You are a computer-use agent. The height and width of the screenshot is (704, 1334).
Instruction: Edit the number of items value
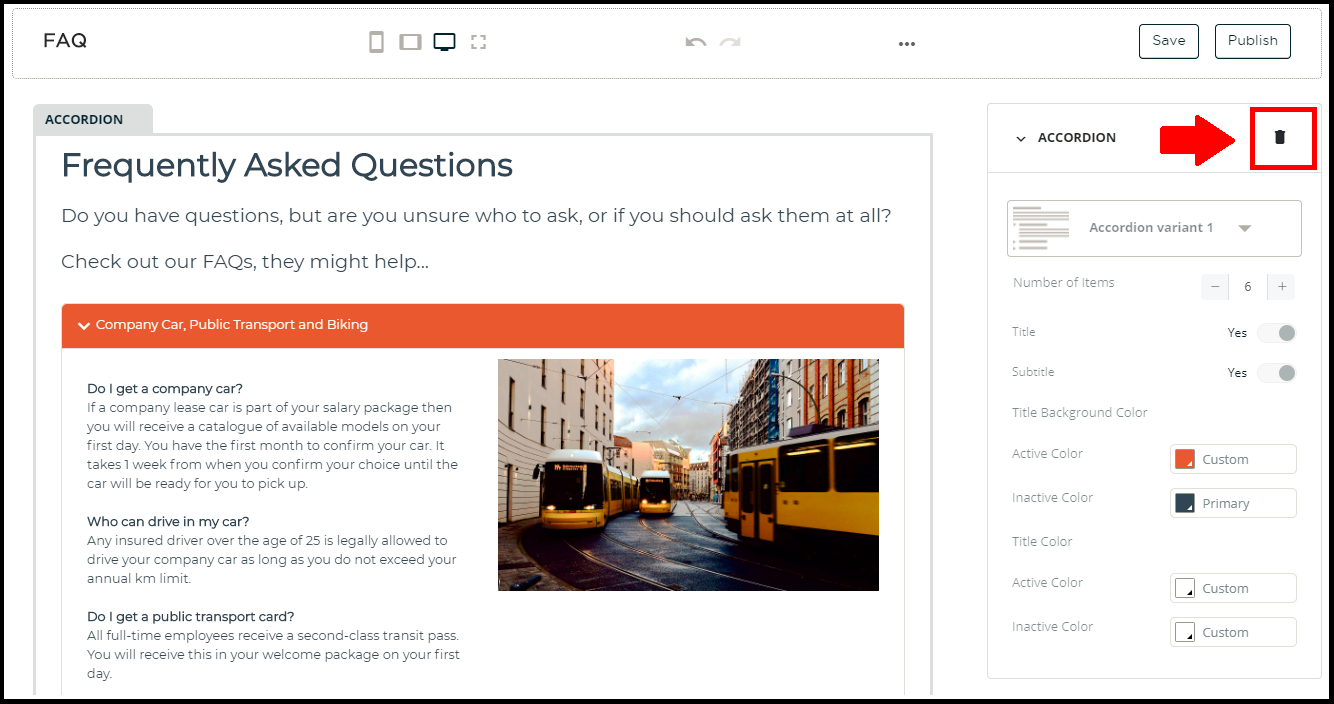(1248, 287)
